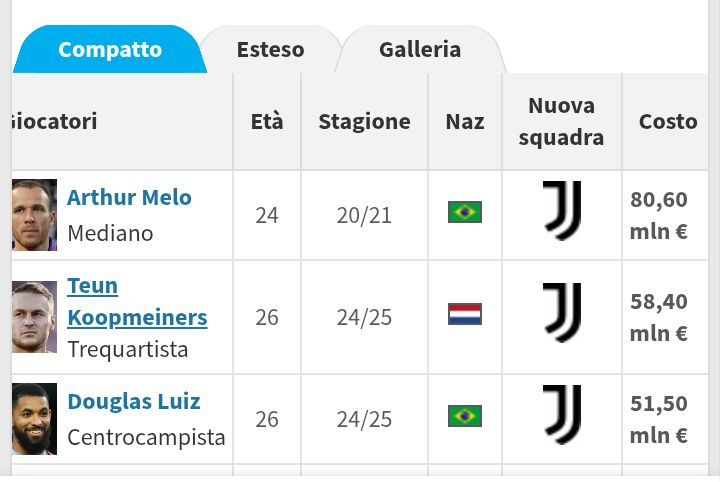Image resolution: width=720 pixels, height=482 pixels.
Task: Open Douglas Luiz's player photo
Action: (34, 419)
